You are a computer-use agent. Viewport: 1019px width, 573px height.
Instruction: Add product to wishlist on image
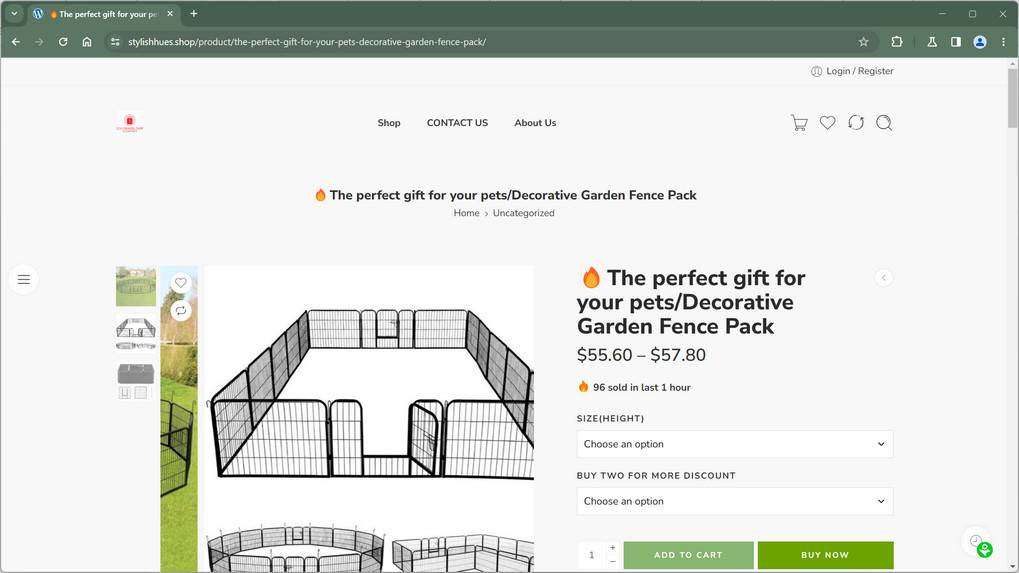pyautogui.click(x=181, y=283)
